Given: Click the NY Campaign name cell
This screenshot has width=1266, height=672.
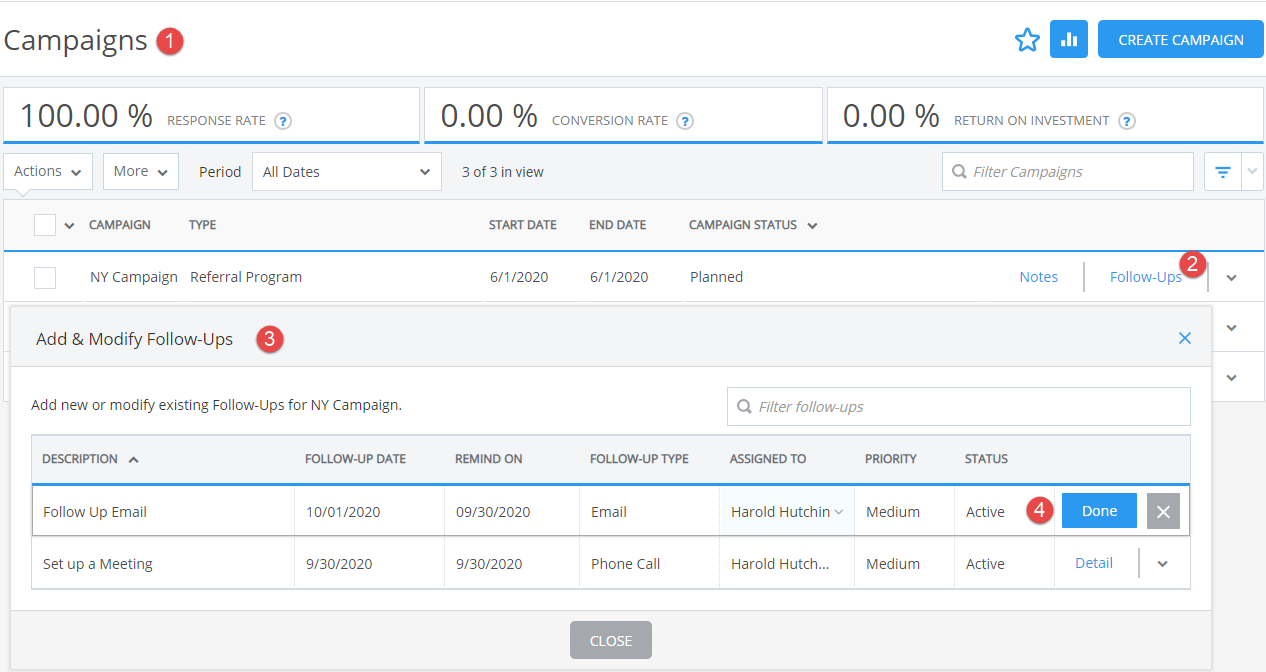Looking at the screenshot, I should pos(134,277).
